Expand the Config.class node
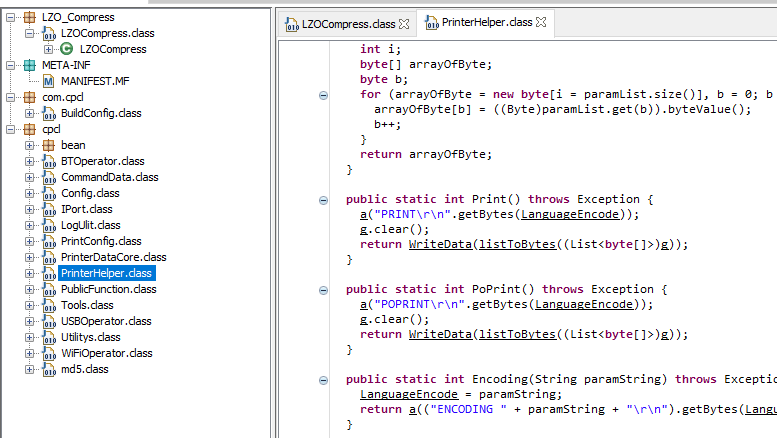Image resolution: width=777 pixels, height=438 pixels. point(30,193)
